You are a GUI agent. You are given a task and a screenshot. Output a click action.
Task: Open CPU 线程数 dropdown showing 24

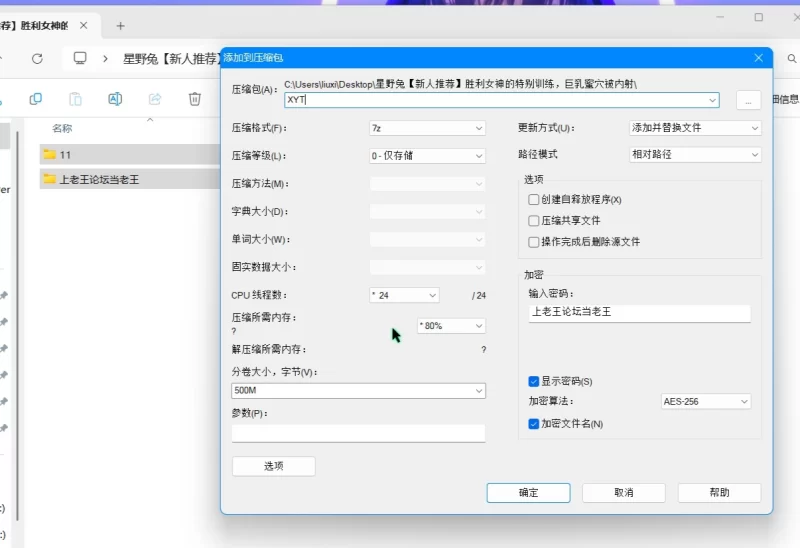(x=404, y=295)
